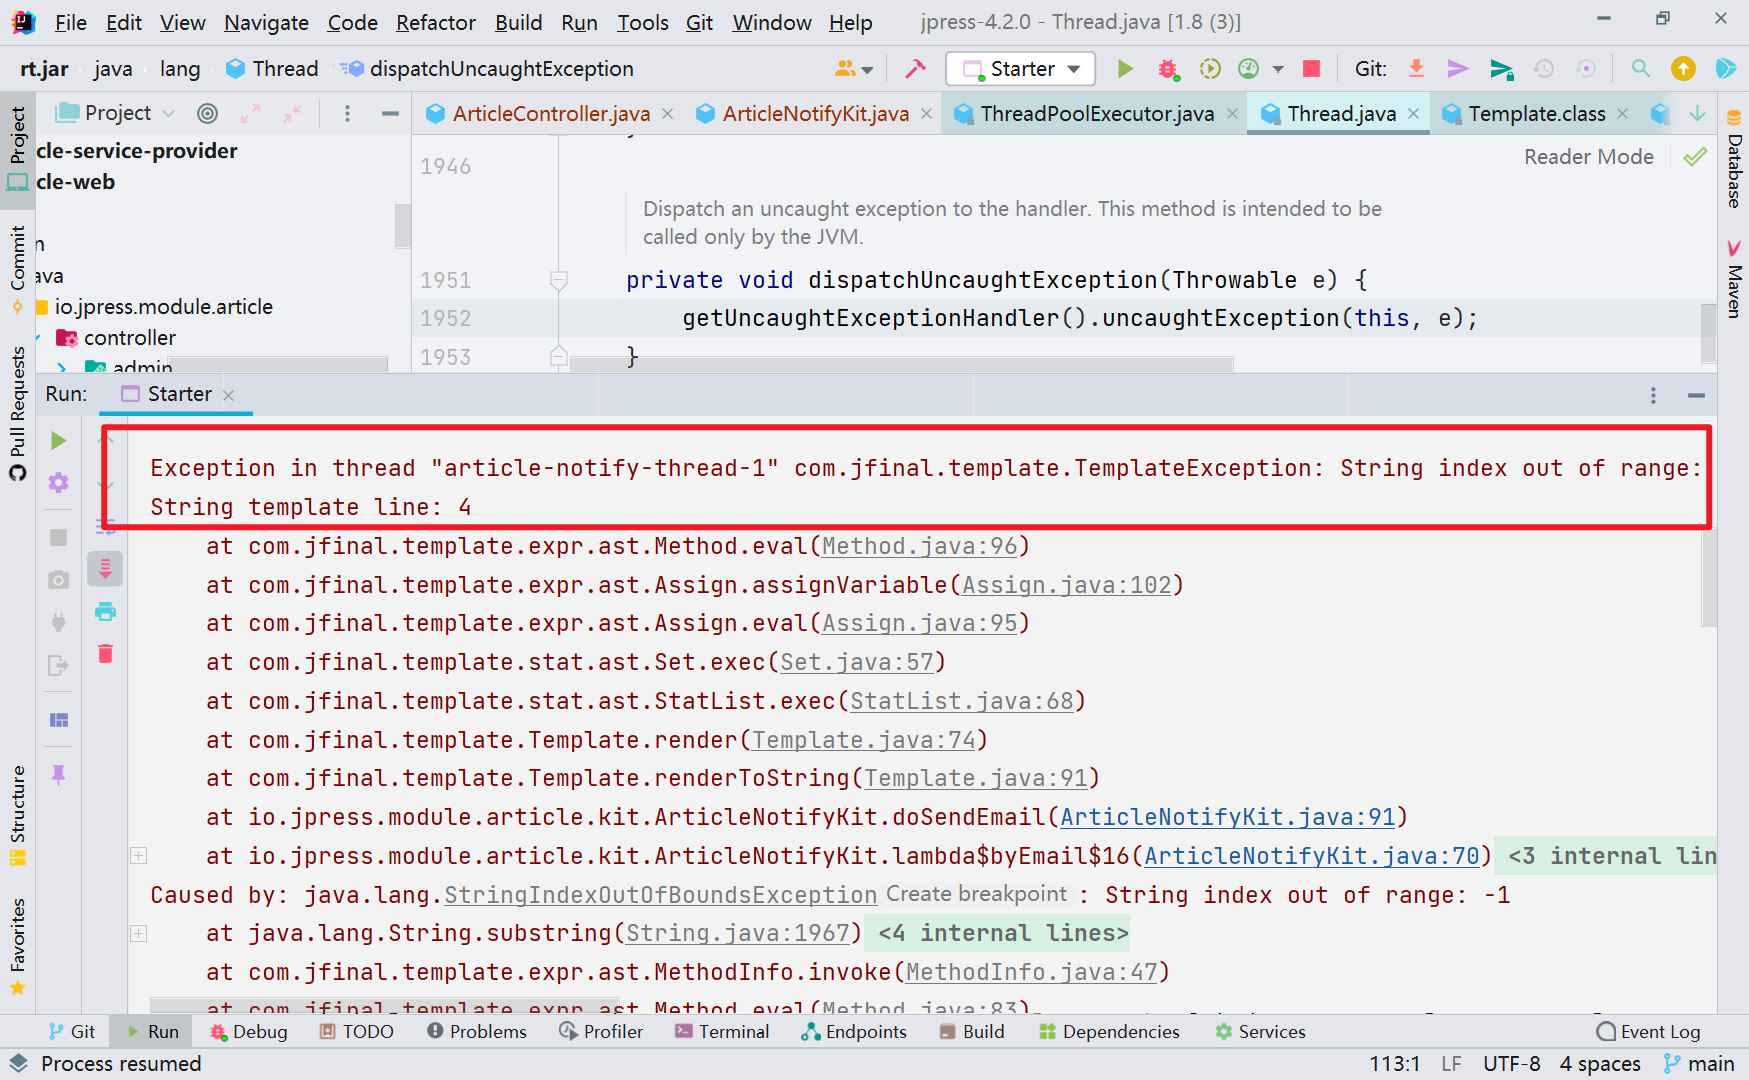Screen dimensions: 1749x1080
Task: Click the print icon in Run console
Action: click(x=105, y=612)
